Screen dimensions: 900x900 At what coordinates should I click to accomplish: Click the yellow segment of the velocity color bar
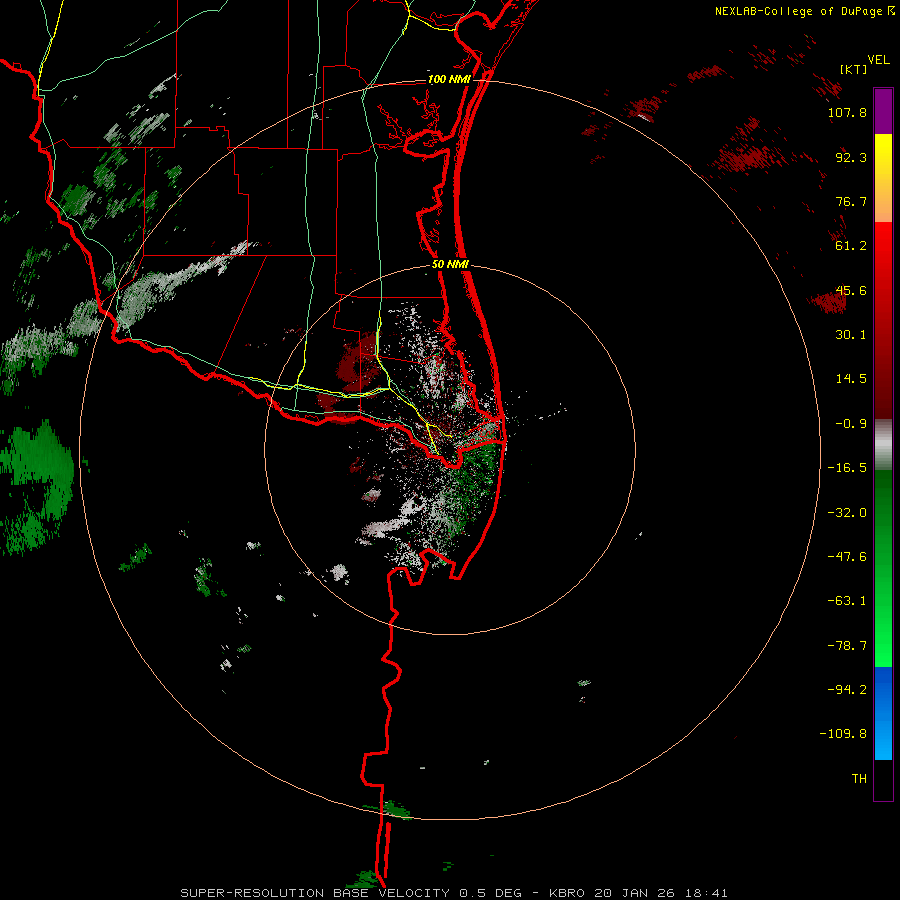(883, 178)
